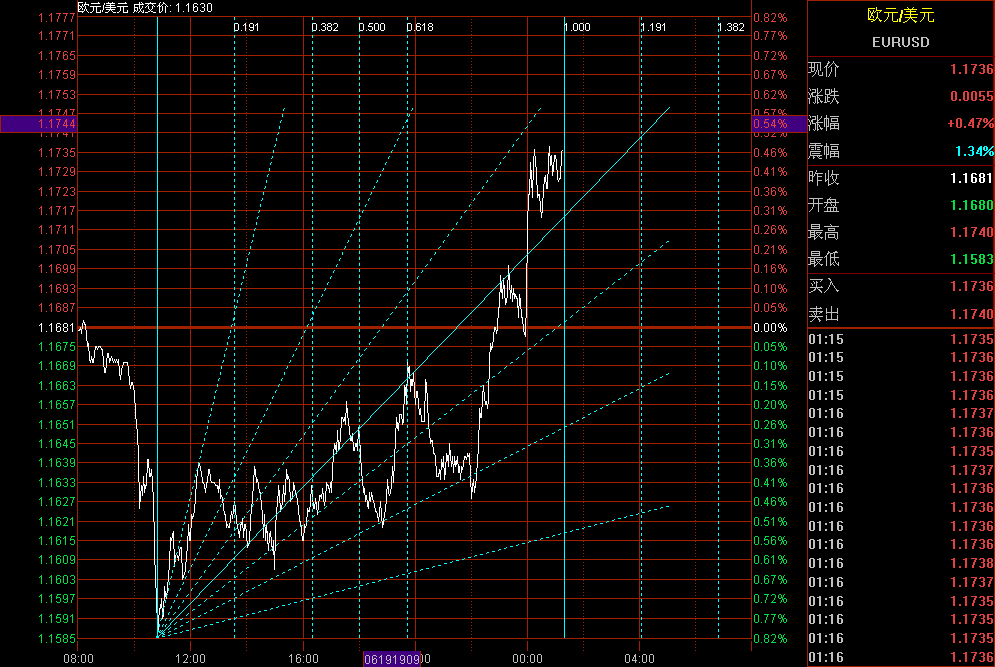Select the 0.618 Fibonacci time label
The width and height of the screenshot is (995, 667).
tap(420, 27)
